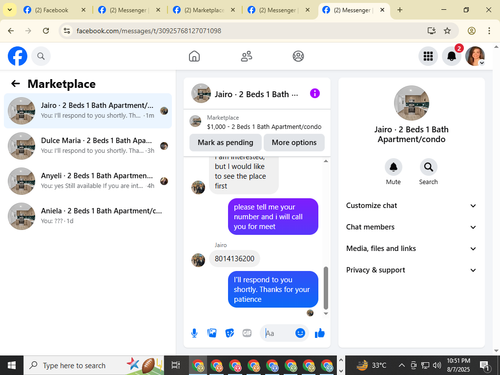Send a thumbs-up like
Image resolution: width=500 pixels, height=375 pixels.
click(320, 333)
